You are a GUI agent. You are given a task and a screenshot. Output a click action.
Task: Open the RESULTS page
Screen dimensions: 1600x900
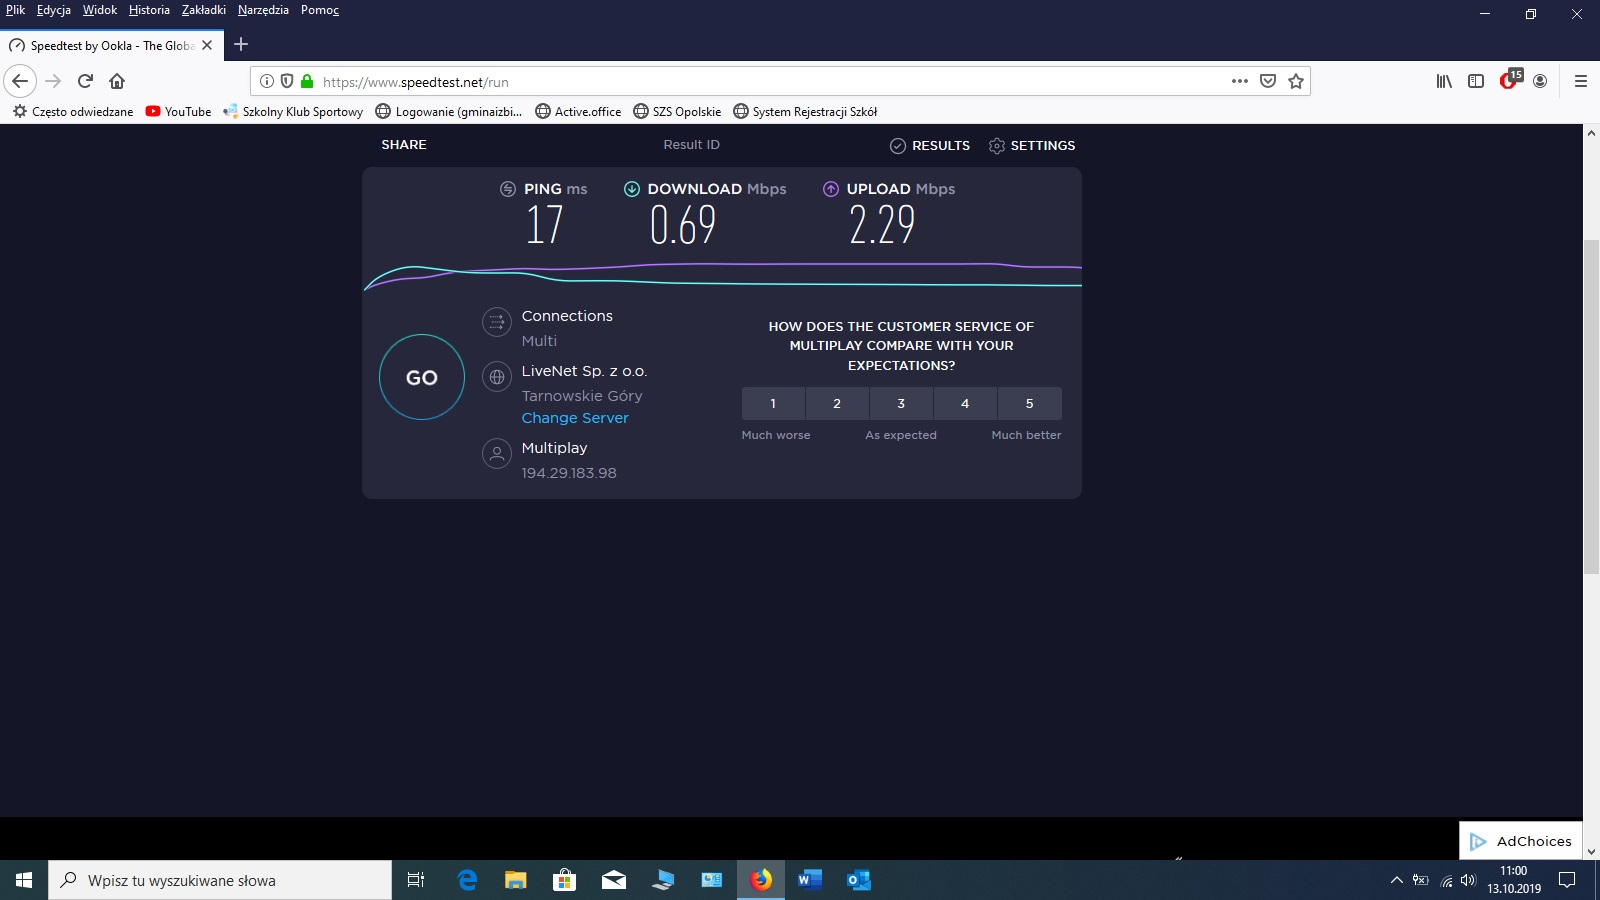click(x=930, y=146)
